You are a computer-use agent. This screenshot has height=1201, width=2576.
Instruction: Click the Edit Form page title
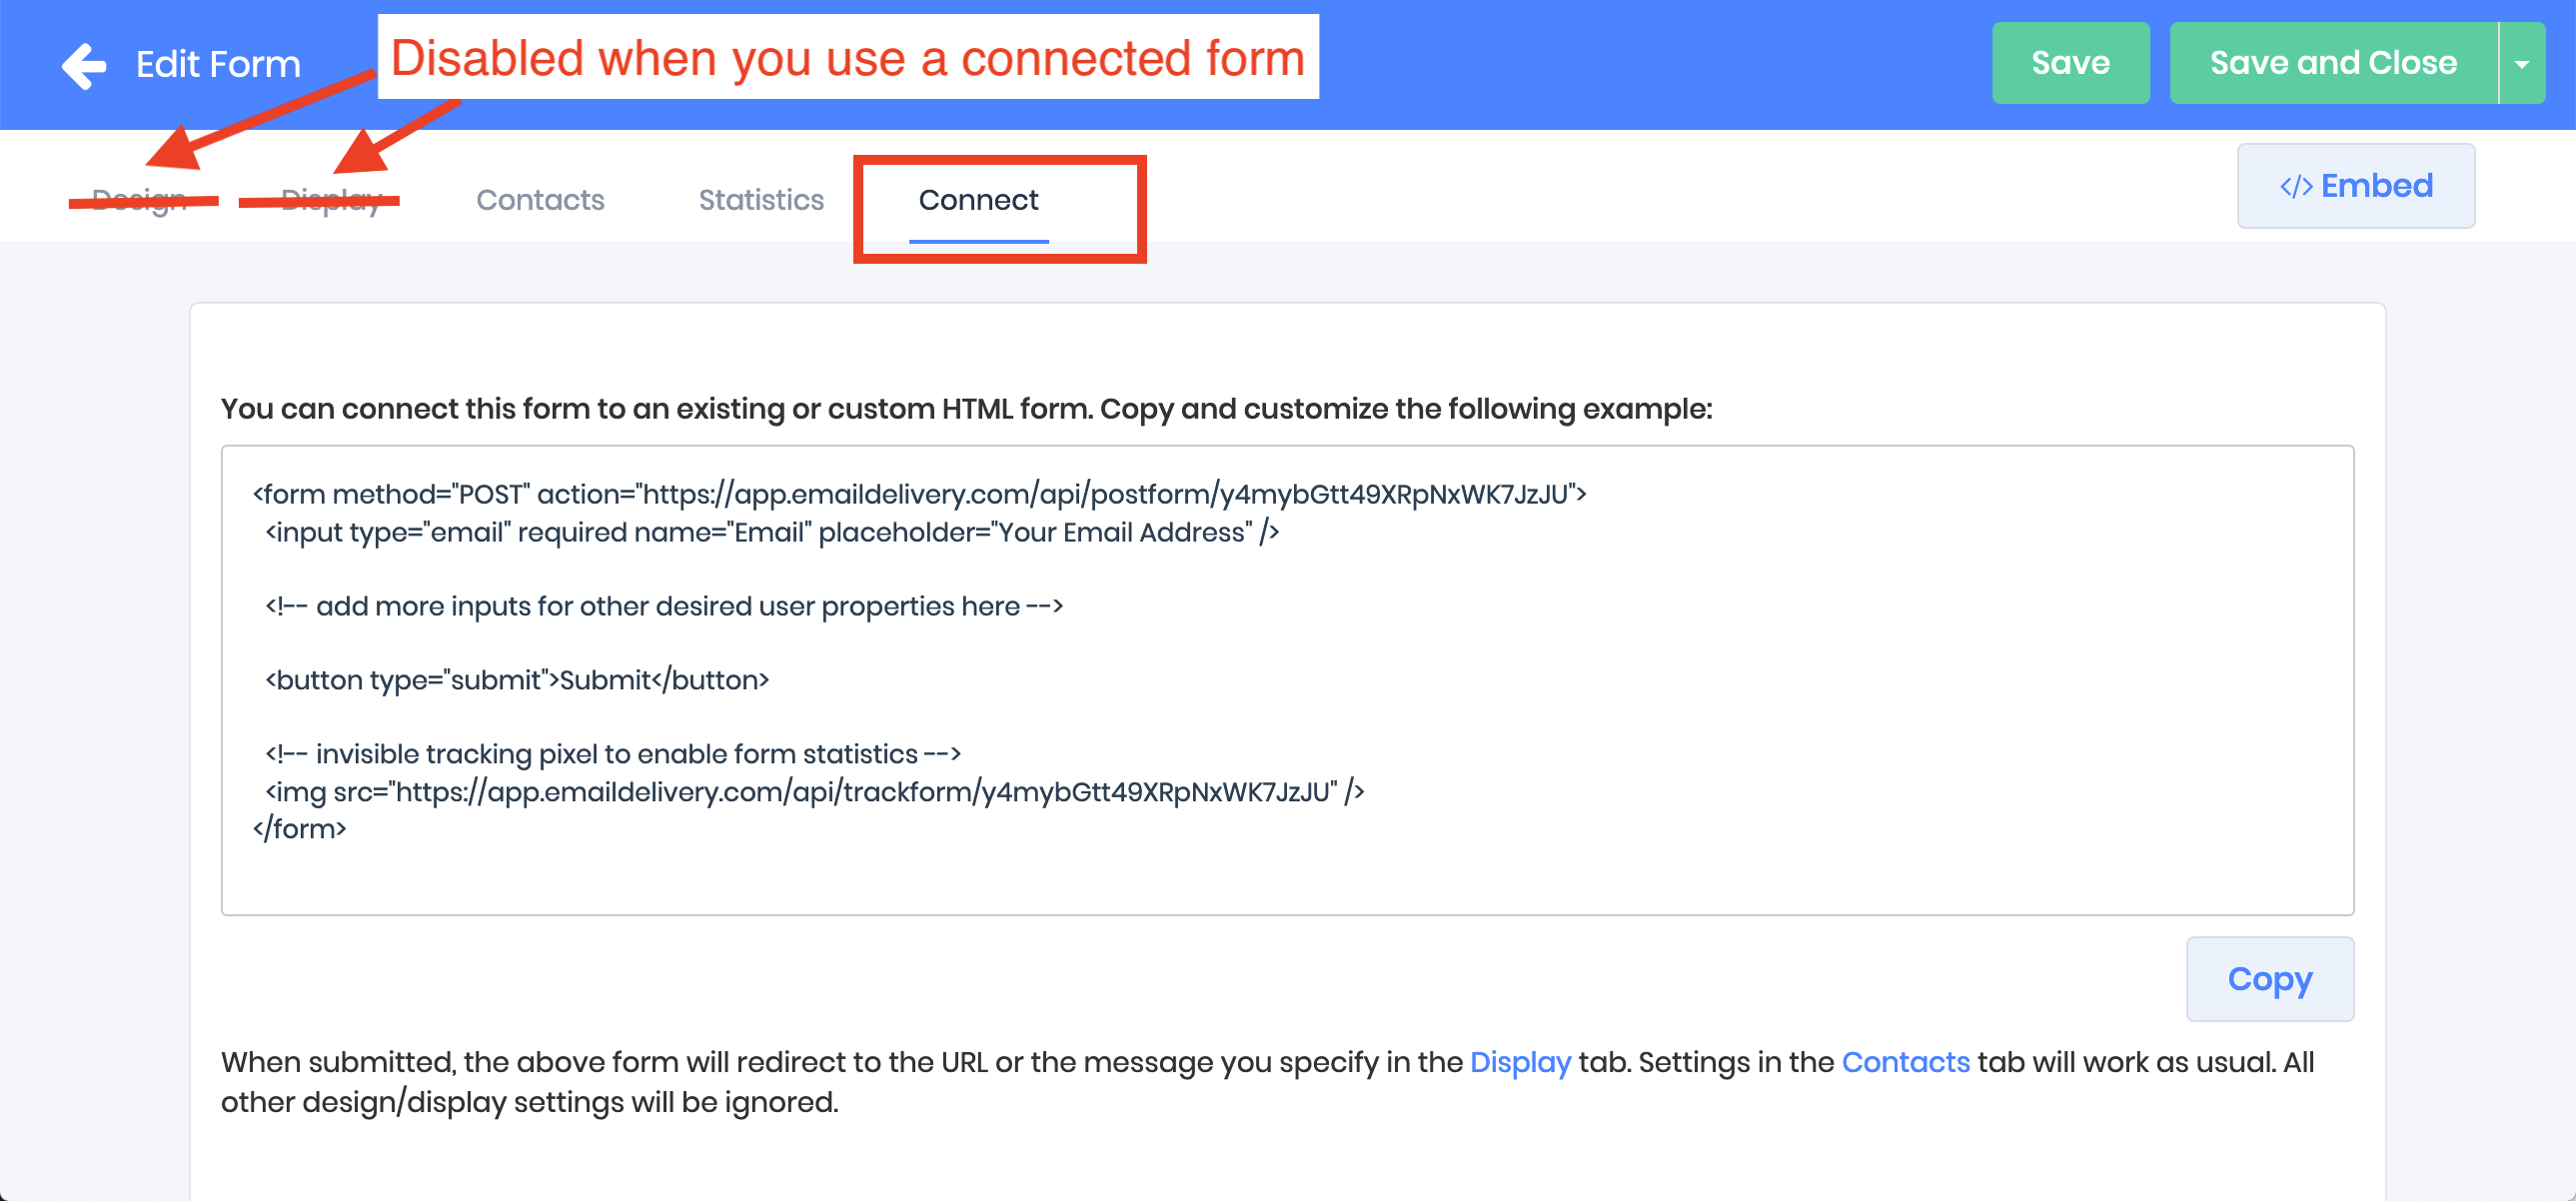(x=218, y=65)
